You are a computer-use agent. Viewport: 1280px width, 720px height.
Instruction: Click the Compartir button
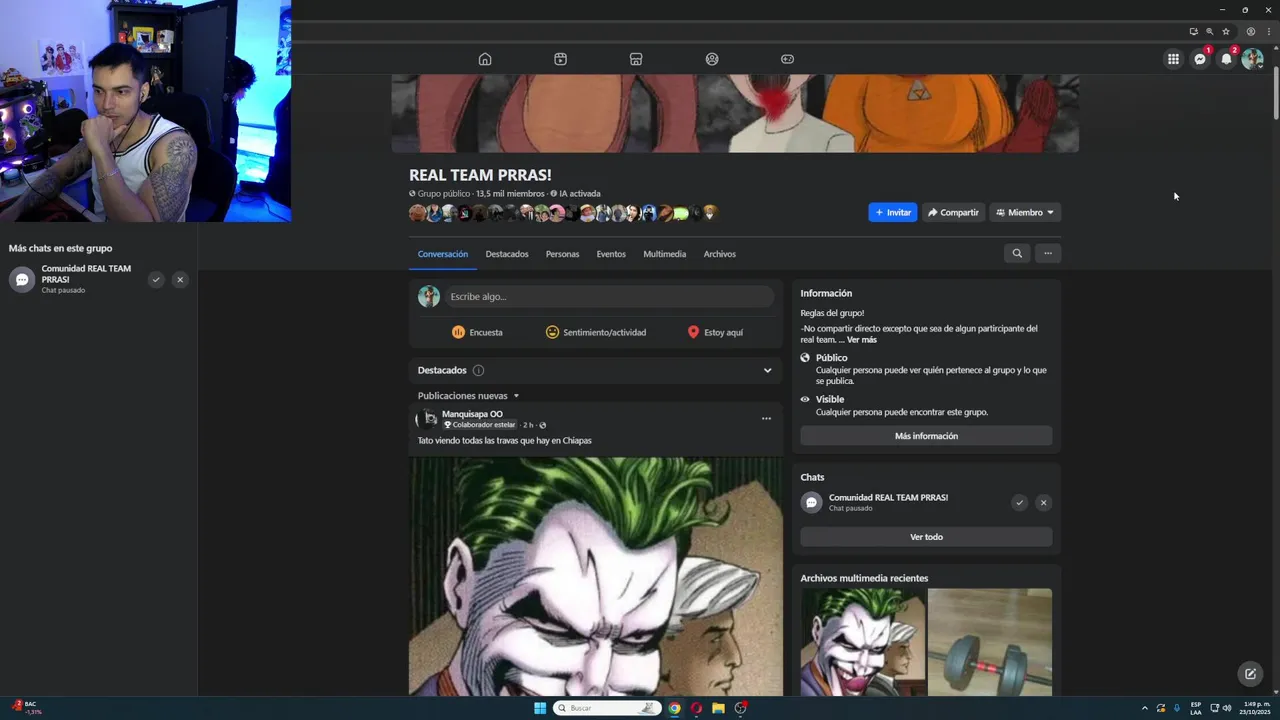pos(953,212)
